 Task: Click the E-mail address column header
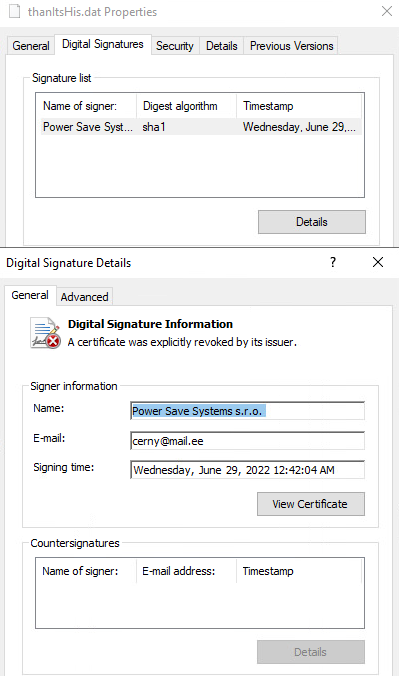(186, 571)
